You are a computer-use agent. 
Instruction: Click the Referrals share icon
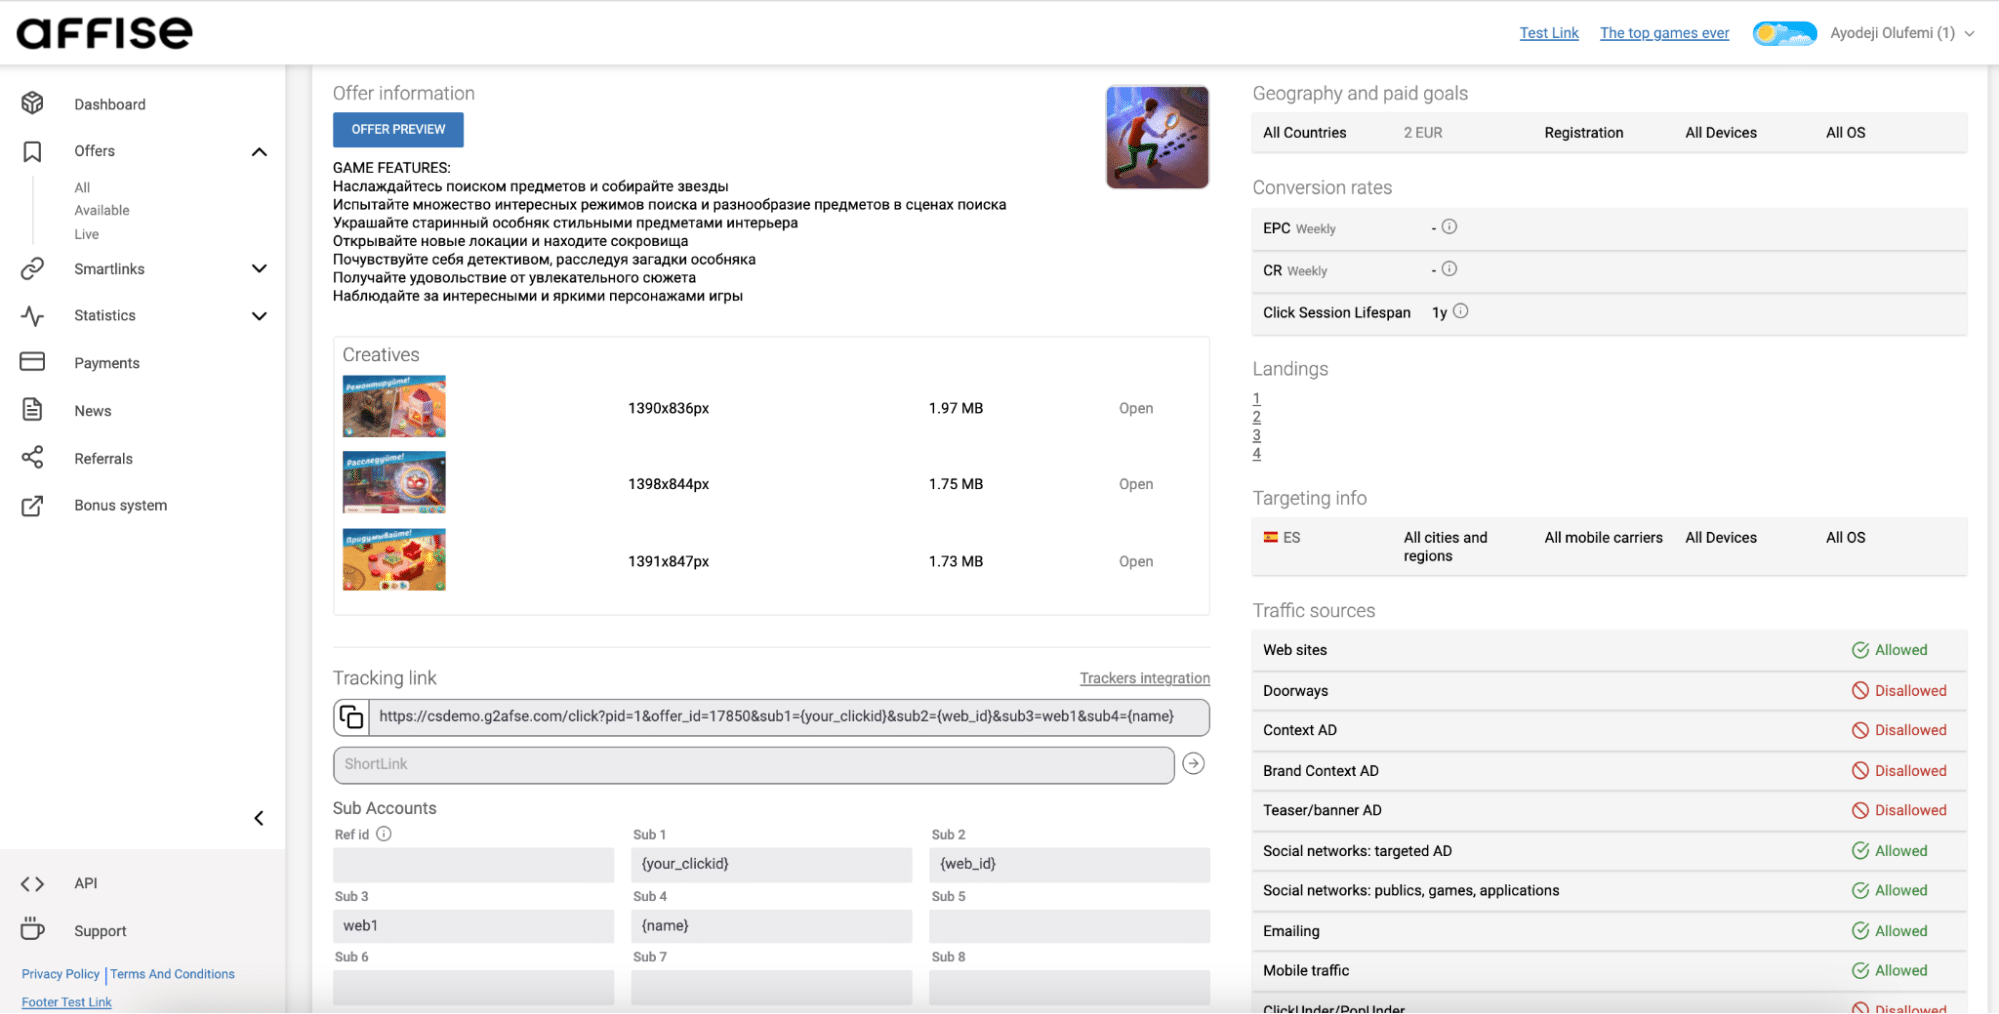32,458
